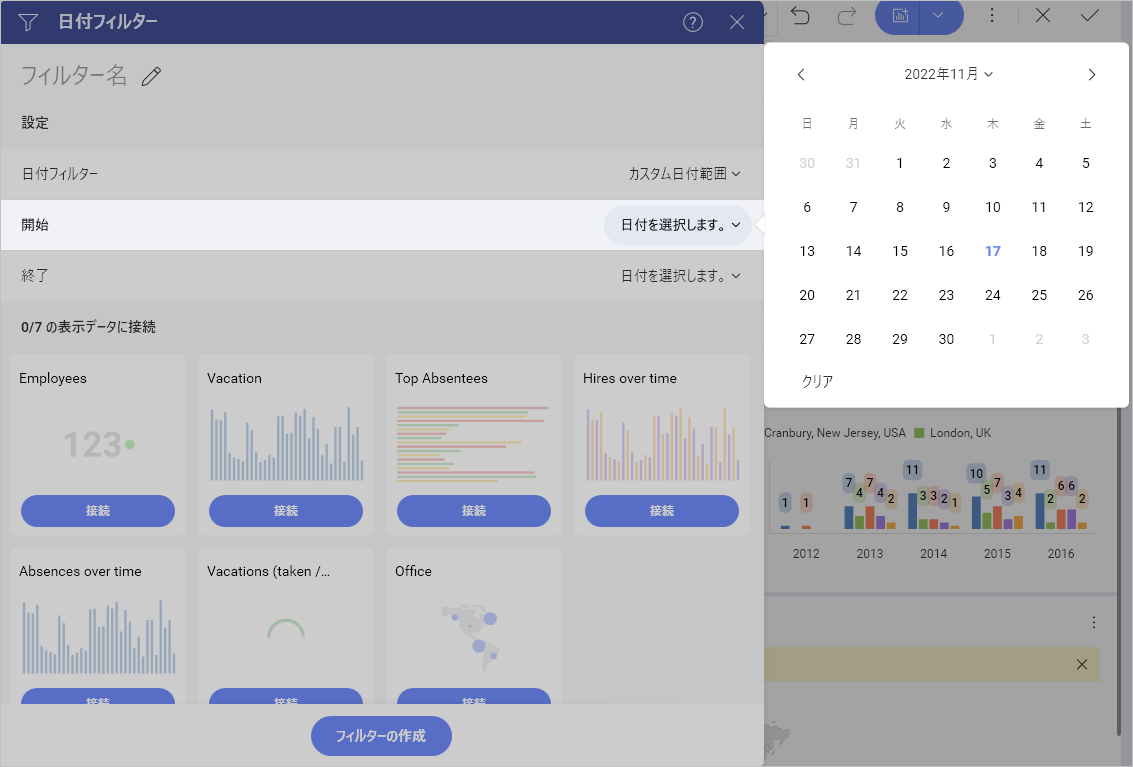Click 接続 button on Vacation card
Screen dimensions: 1133x767
click(x=285, y=510)
